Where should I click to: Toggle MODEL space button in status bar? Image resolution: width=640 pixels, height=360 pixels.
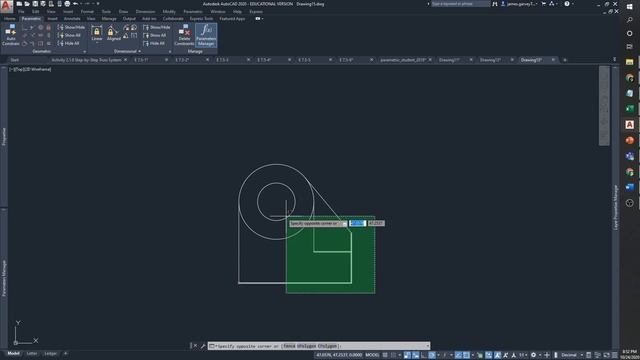[x=372, y=355]
